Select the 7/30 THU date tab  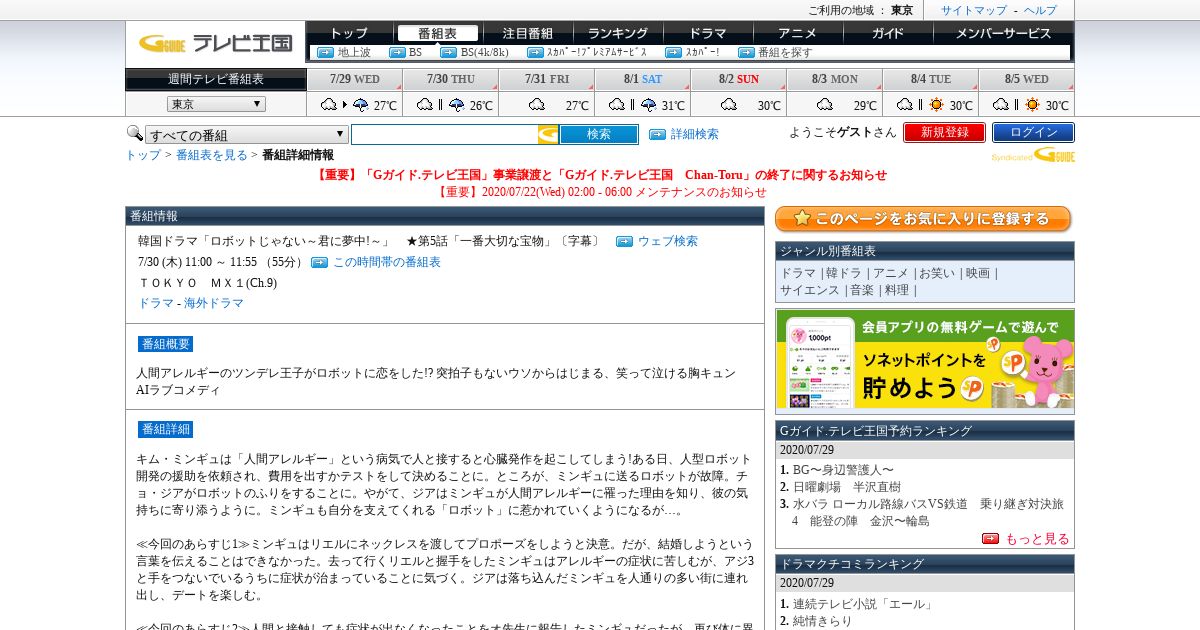click(451, 79)
